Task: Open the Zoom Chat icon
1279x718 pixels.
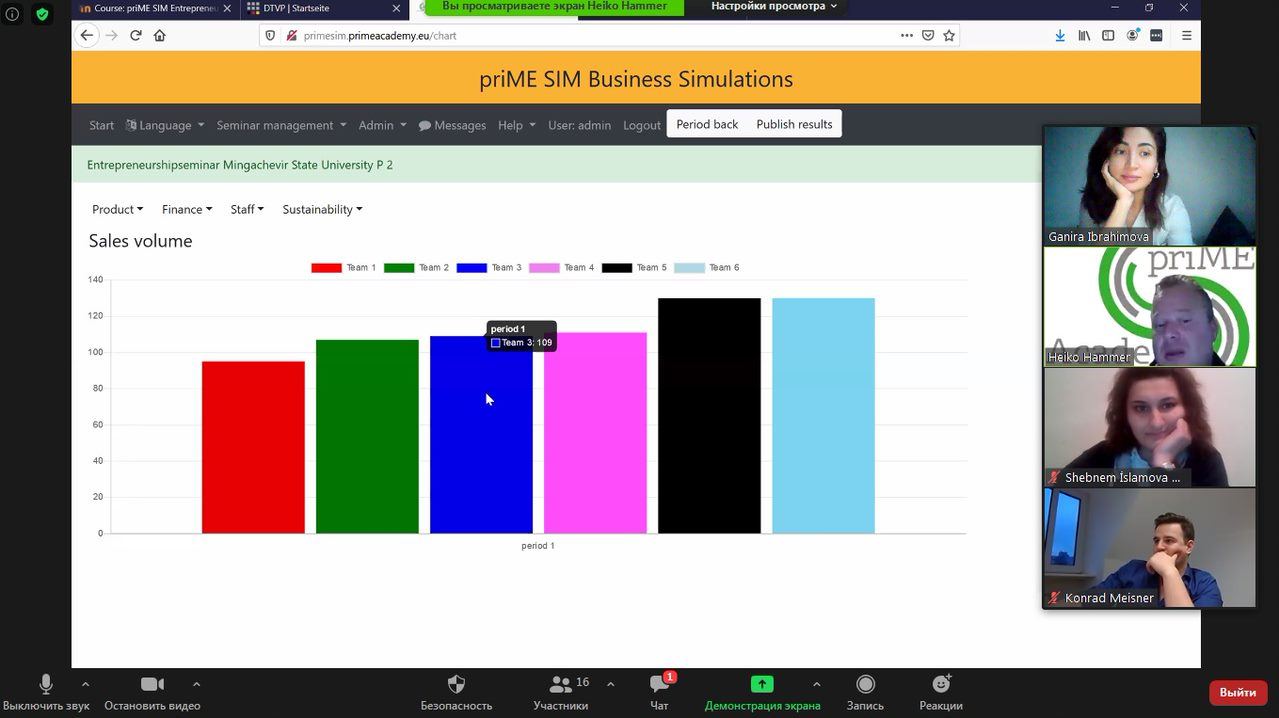Action: pos(659,684)
